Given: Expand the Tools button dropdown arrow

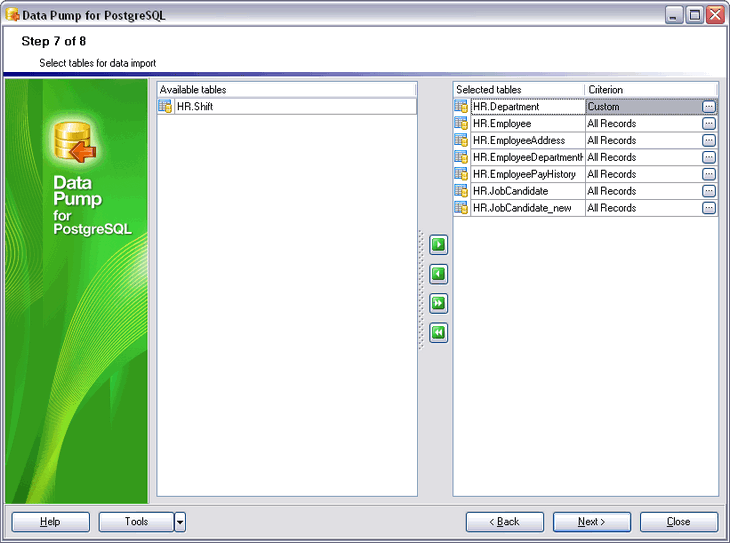Looking at the screenshot, I should point(180,522).
